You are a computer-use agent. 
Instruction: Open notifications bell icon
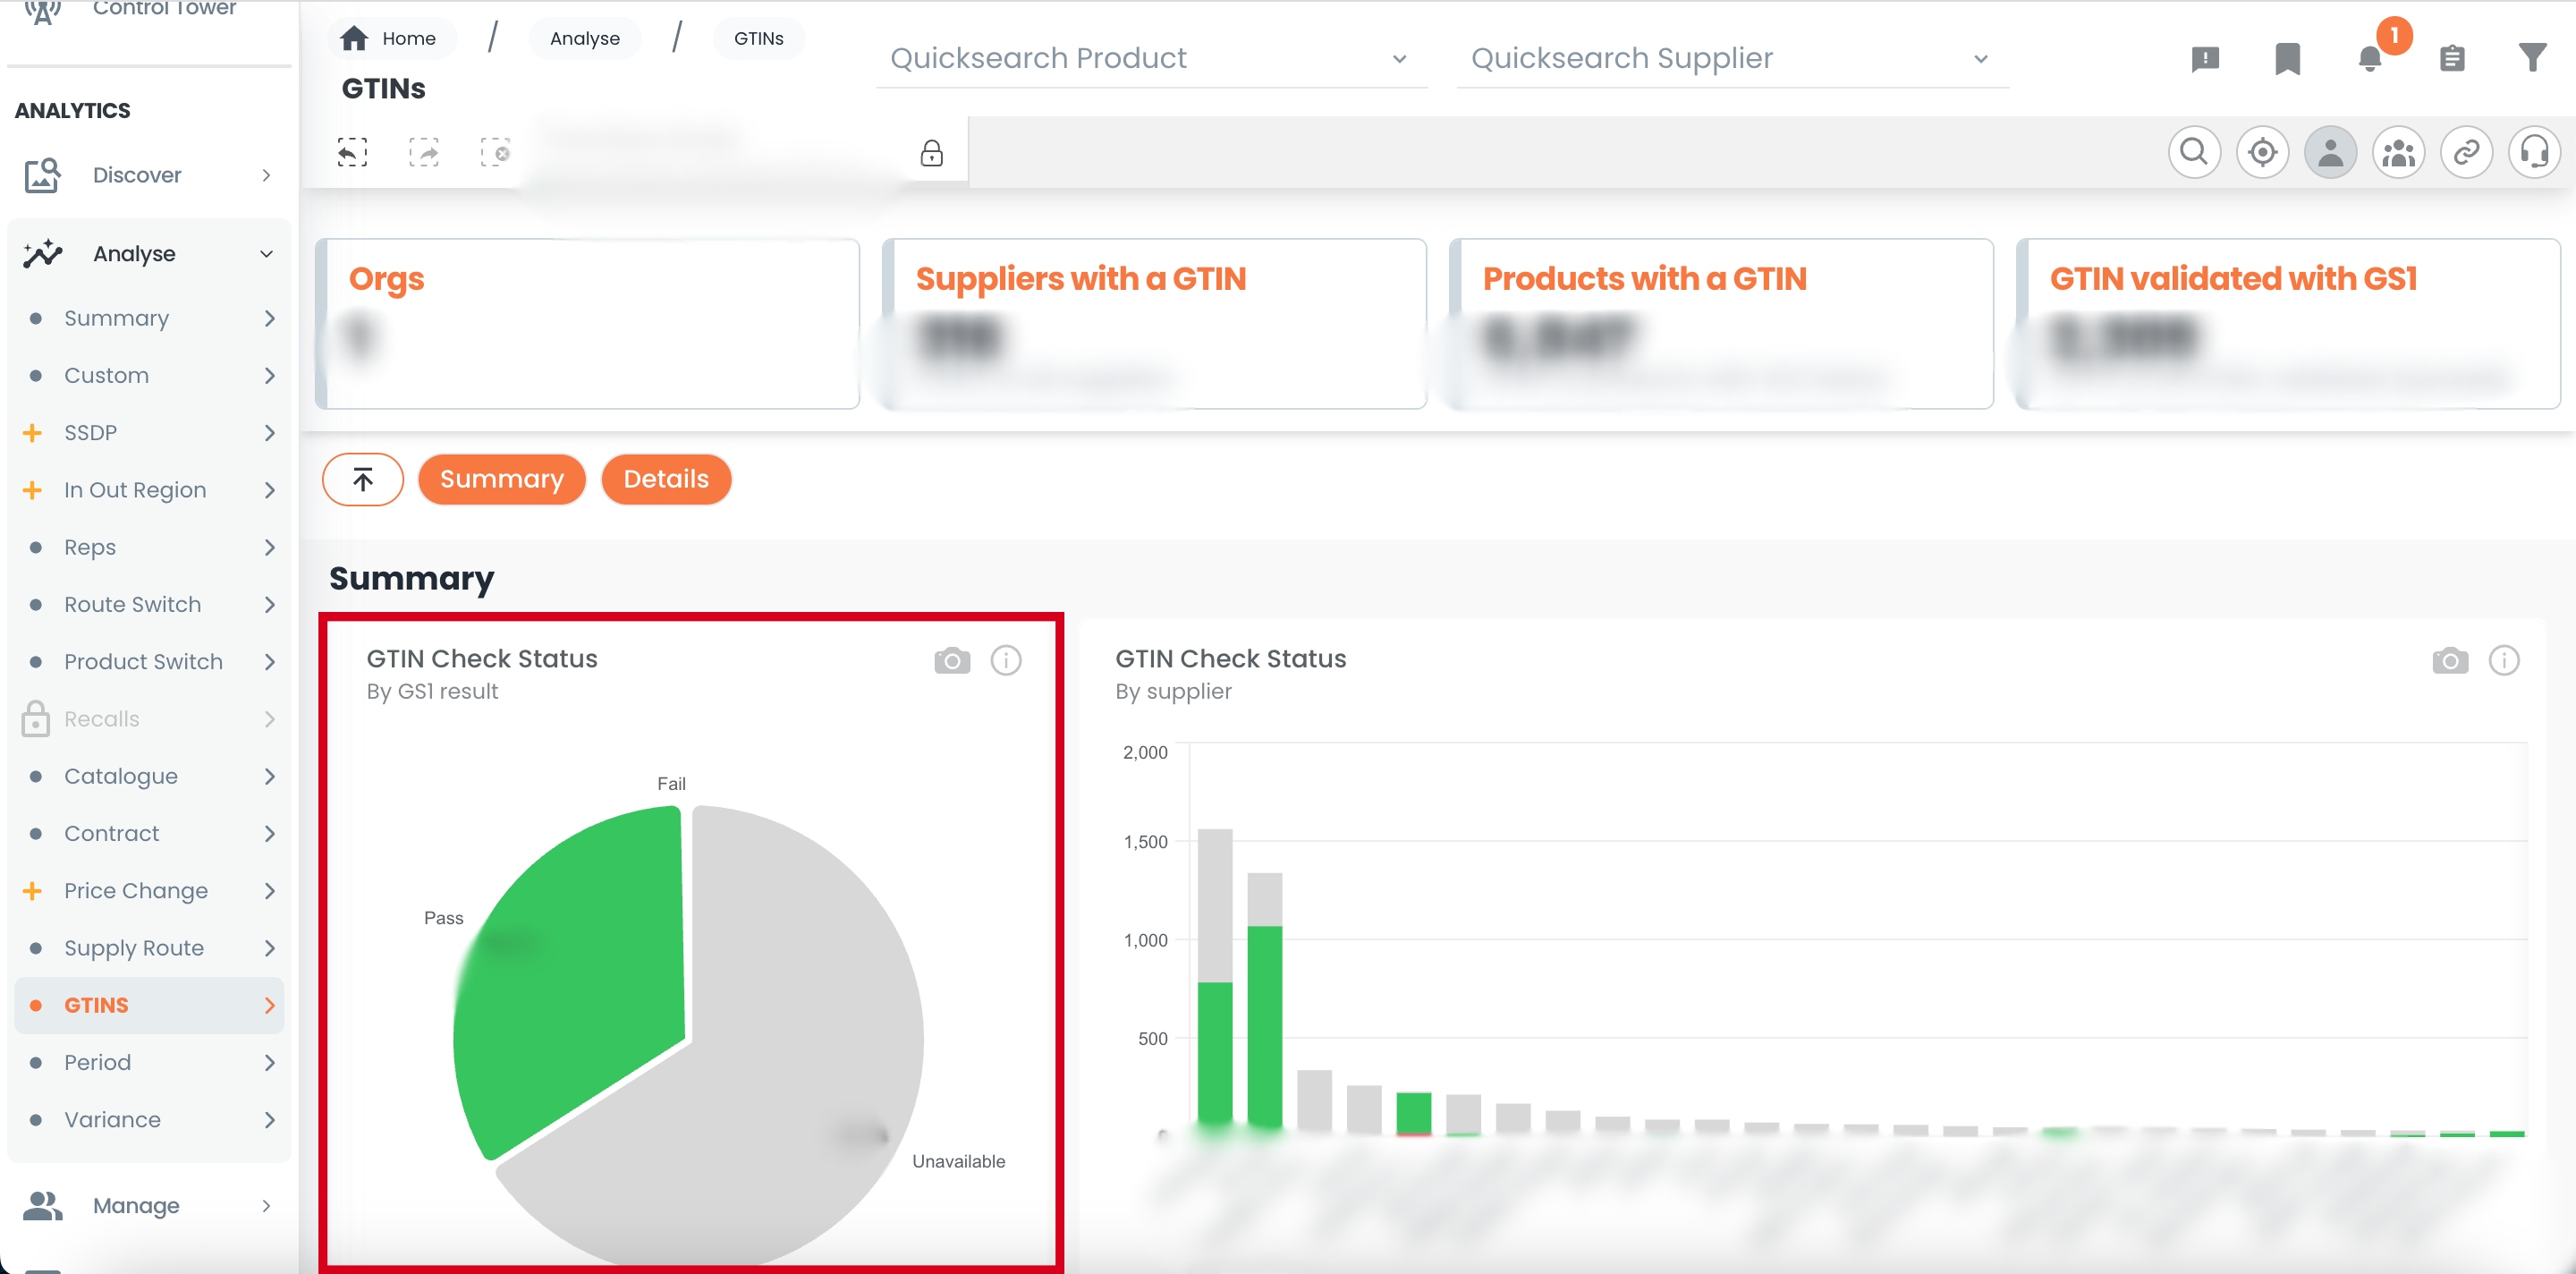(2370, 59)
